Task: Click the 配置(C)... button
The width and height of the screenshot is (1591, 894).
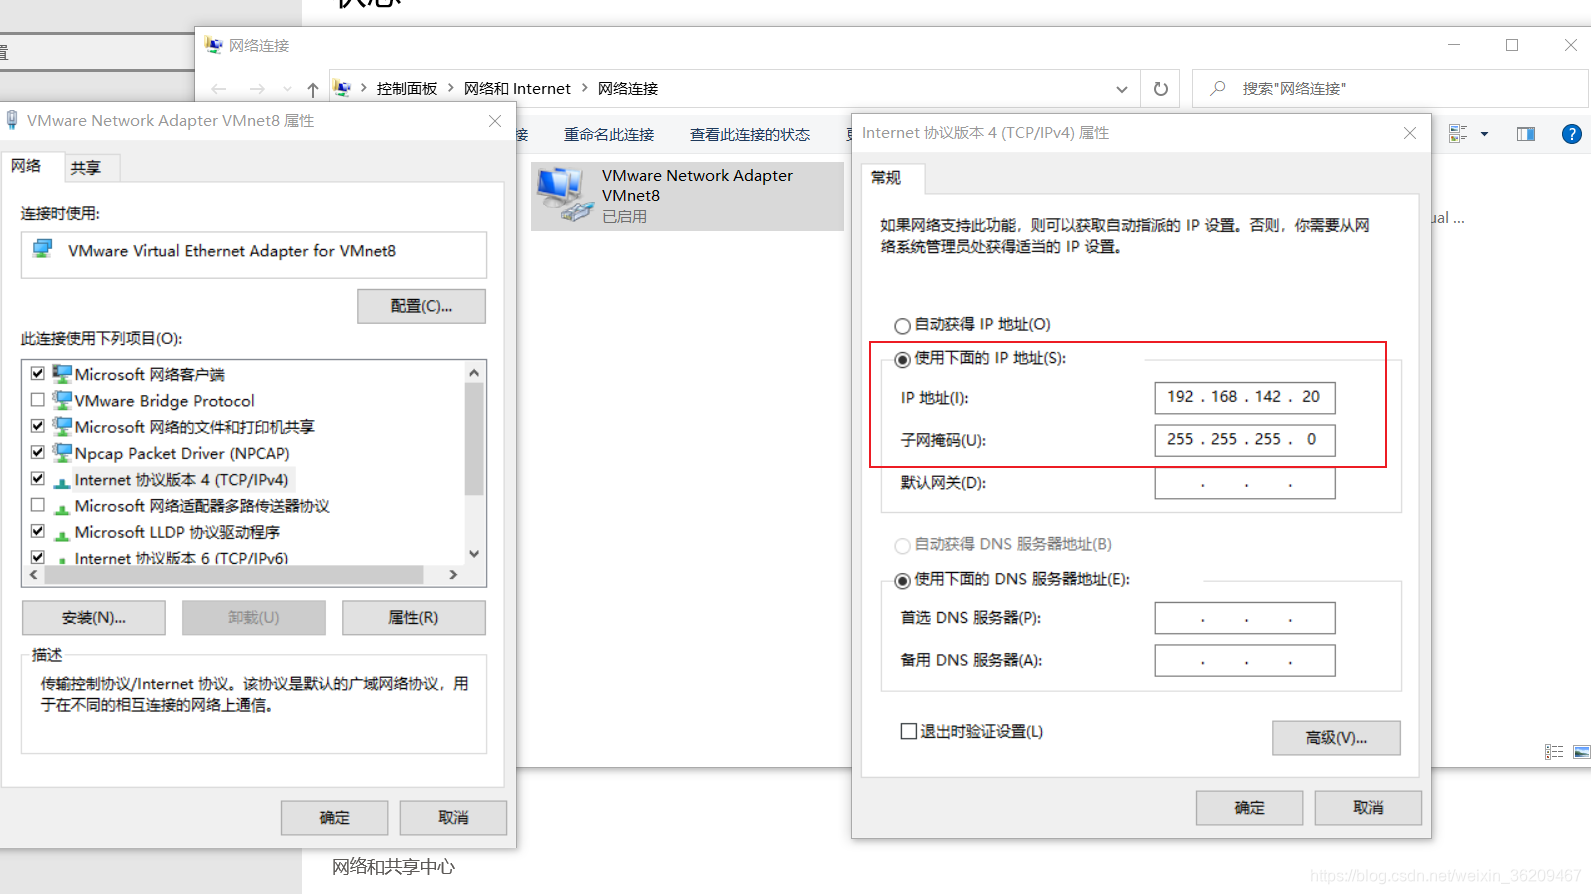Action: coord(421,306)
